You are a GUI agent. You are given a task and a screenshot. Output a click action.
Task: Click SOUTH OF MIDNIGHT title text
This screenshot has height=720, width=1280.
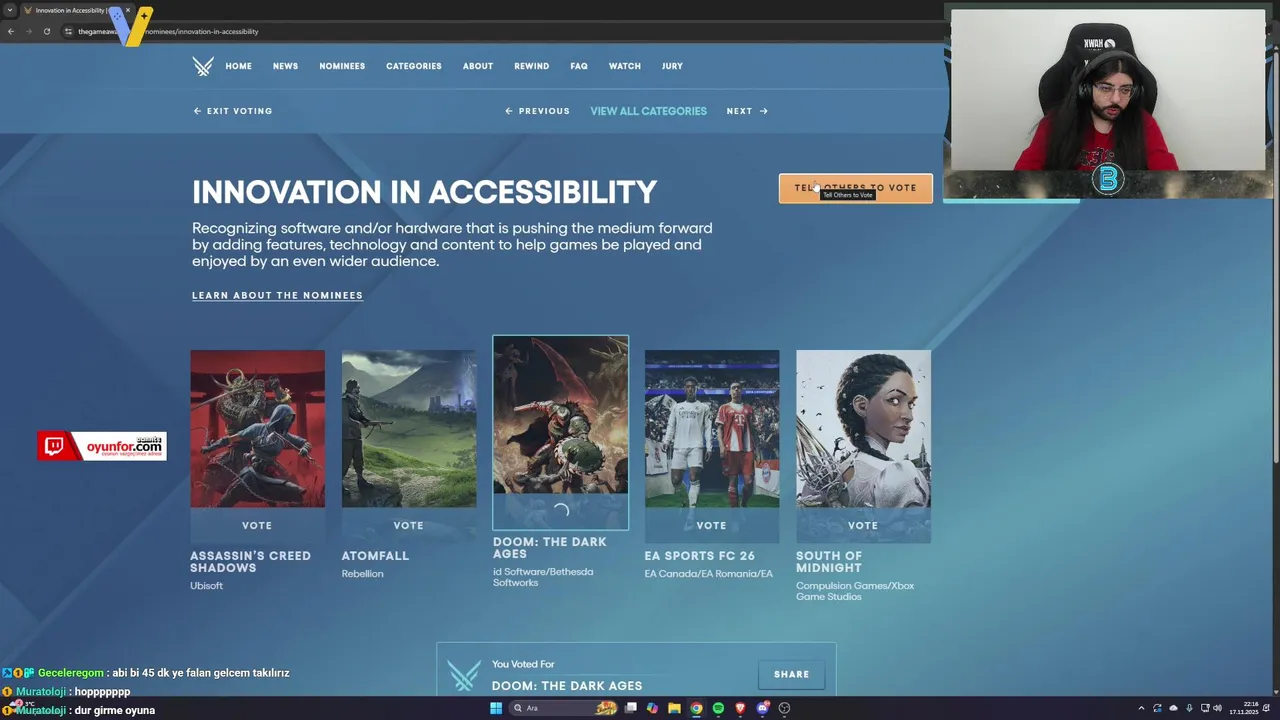pyautogui.click(x=829, y=562)
